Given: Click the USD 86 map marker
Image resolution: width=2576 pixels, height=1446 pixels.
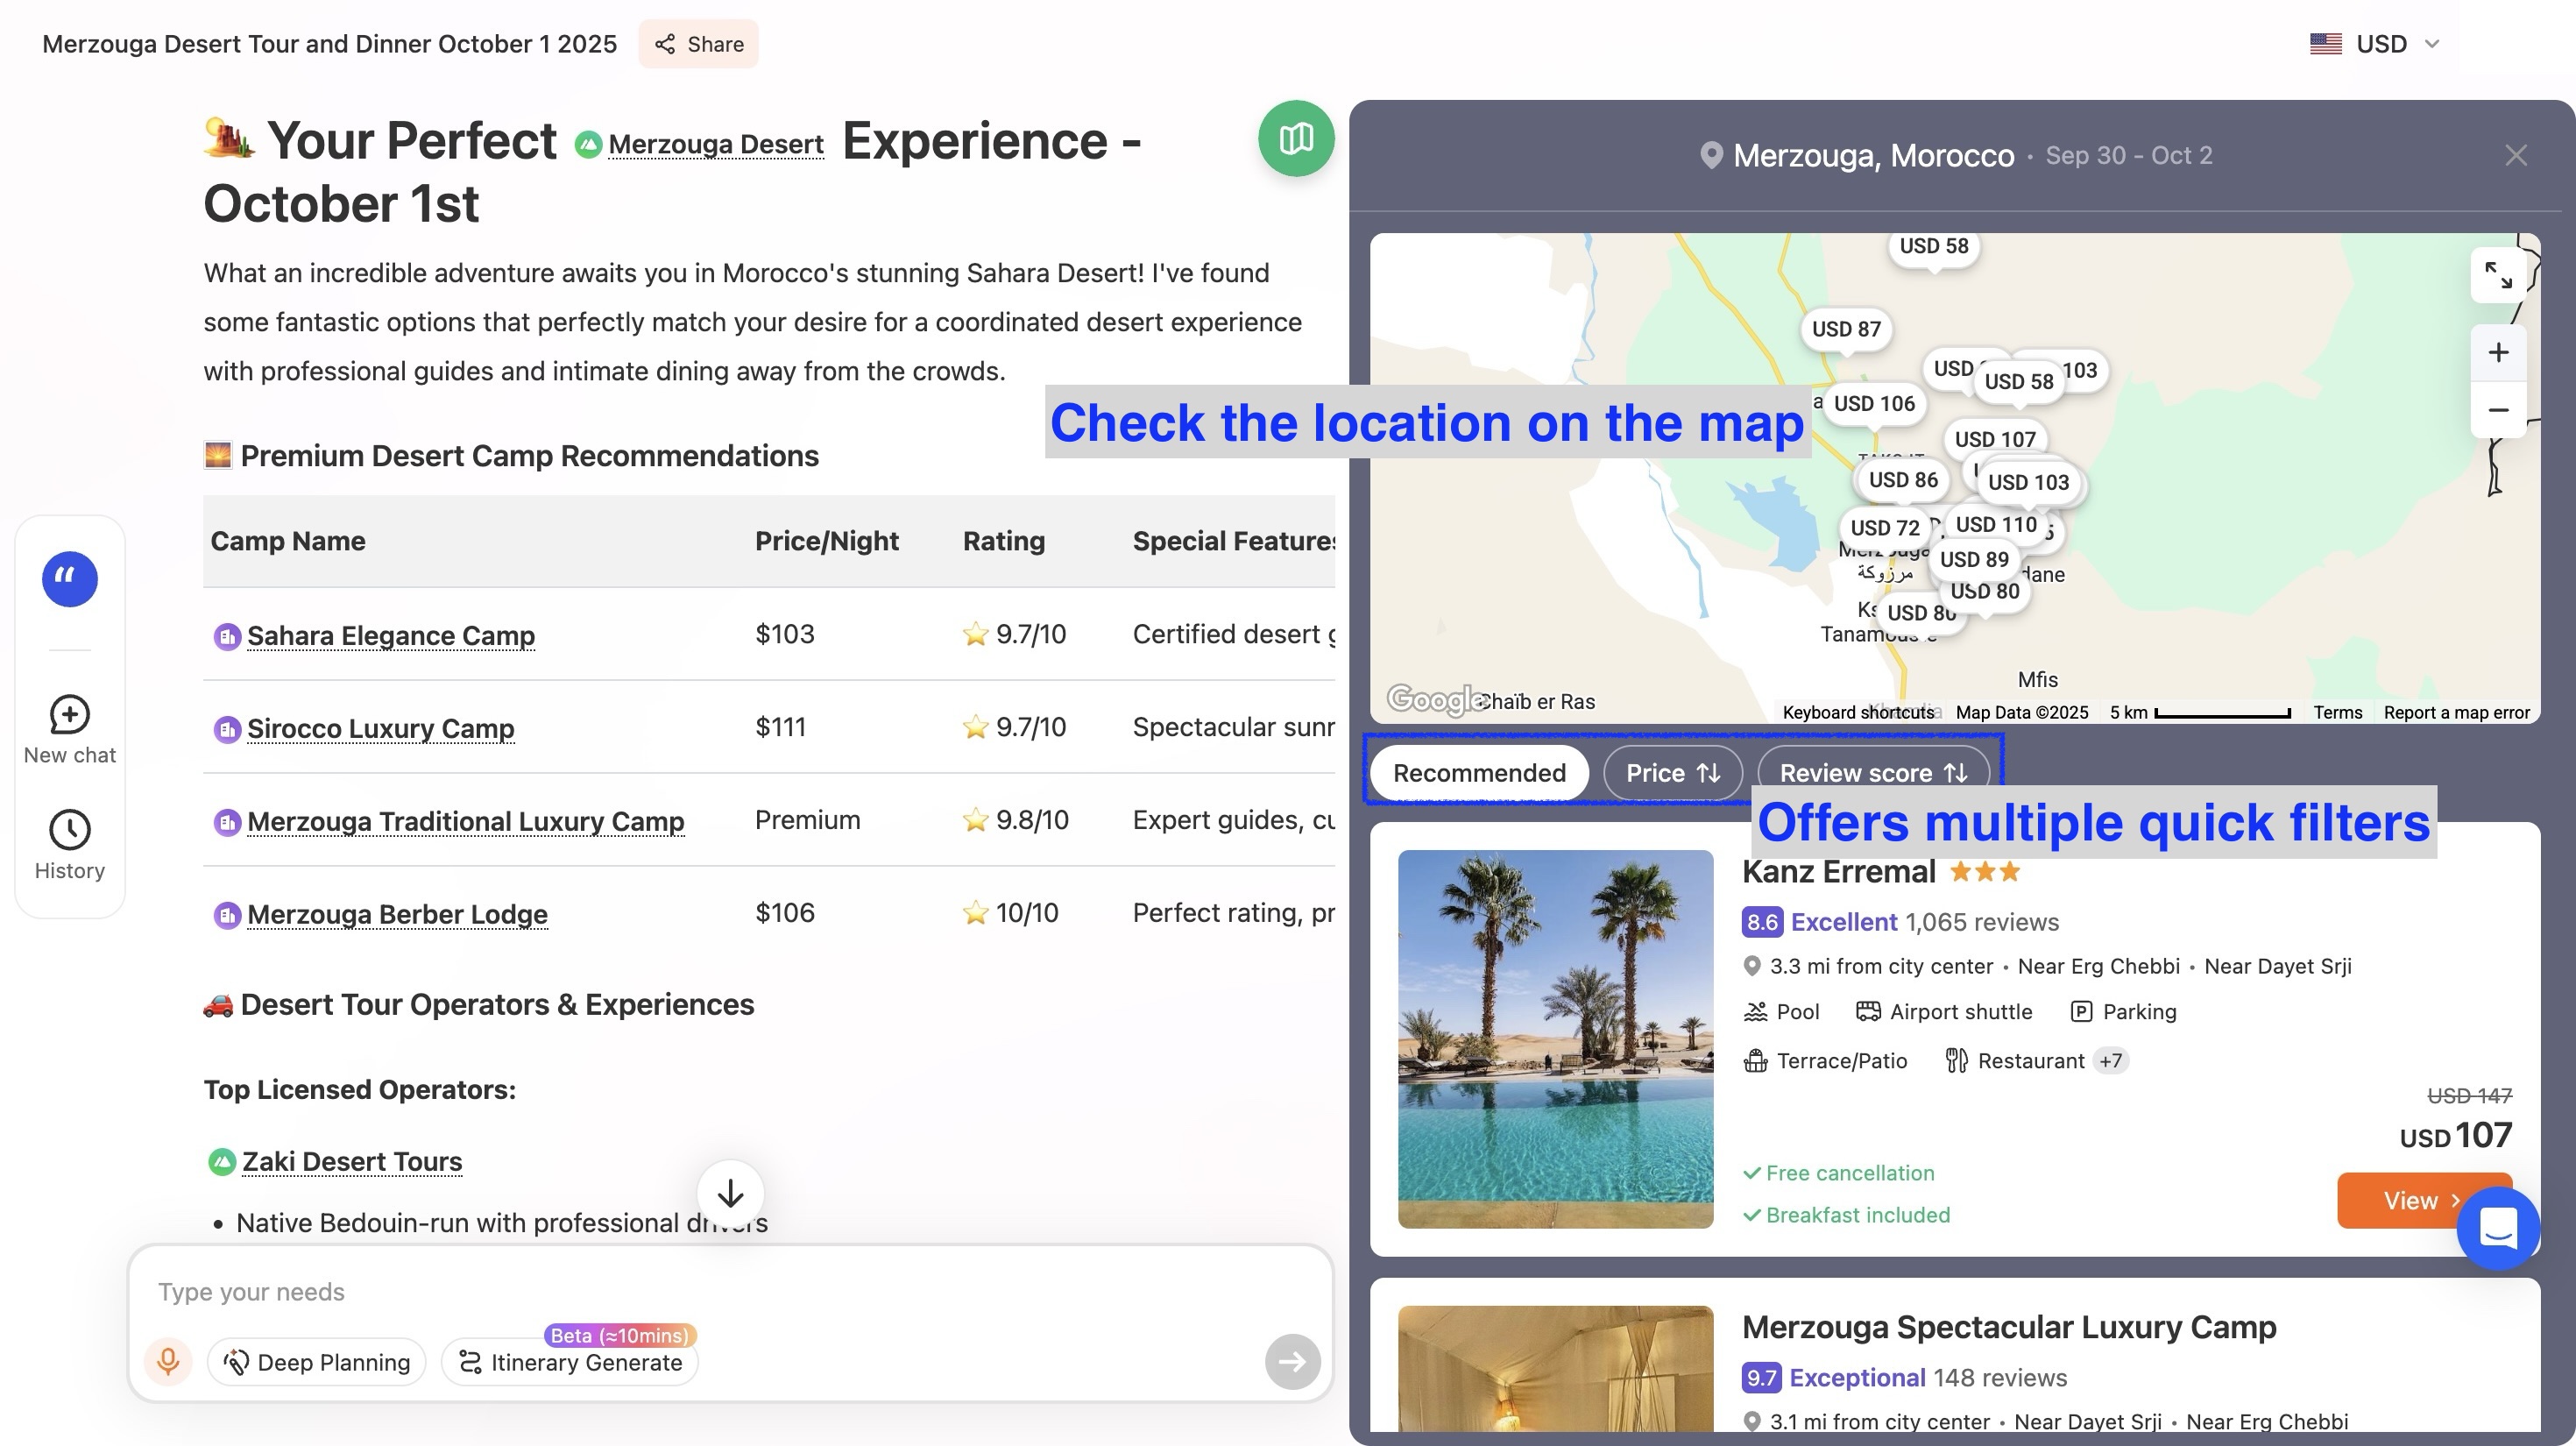Looking at the screenshot, I should coord(1902,480).
